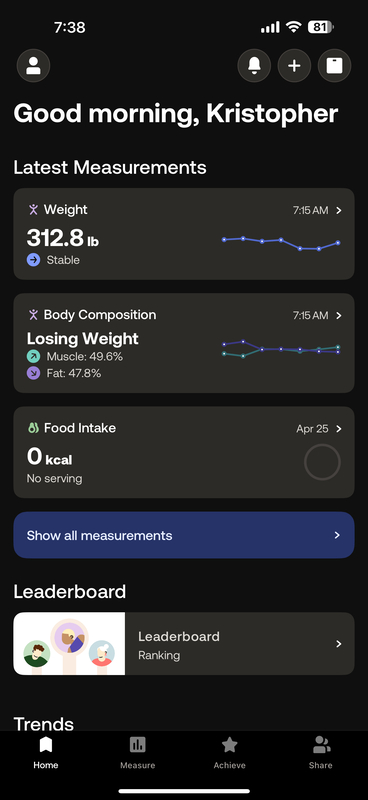Expand Food Intake card chevron

click(x=339, y=429)
